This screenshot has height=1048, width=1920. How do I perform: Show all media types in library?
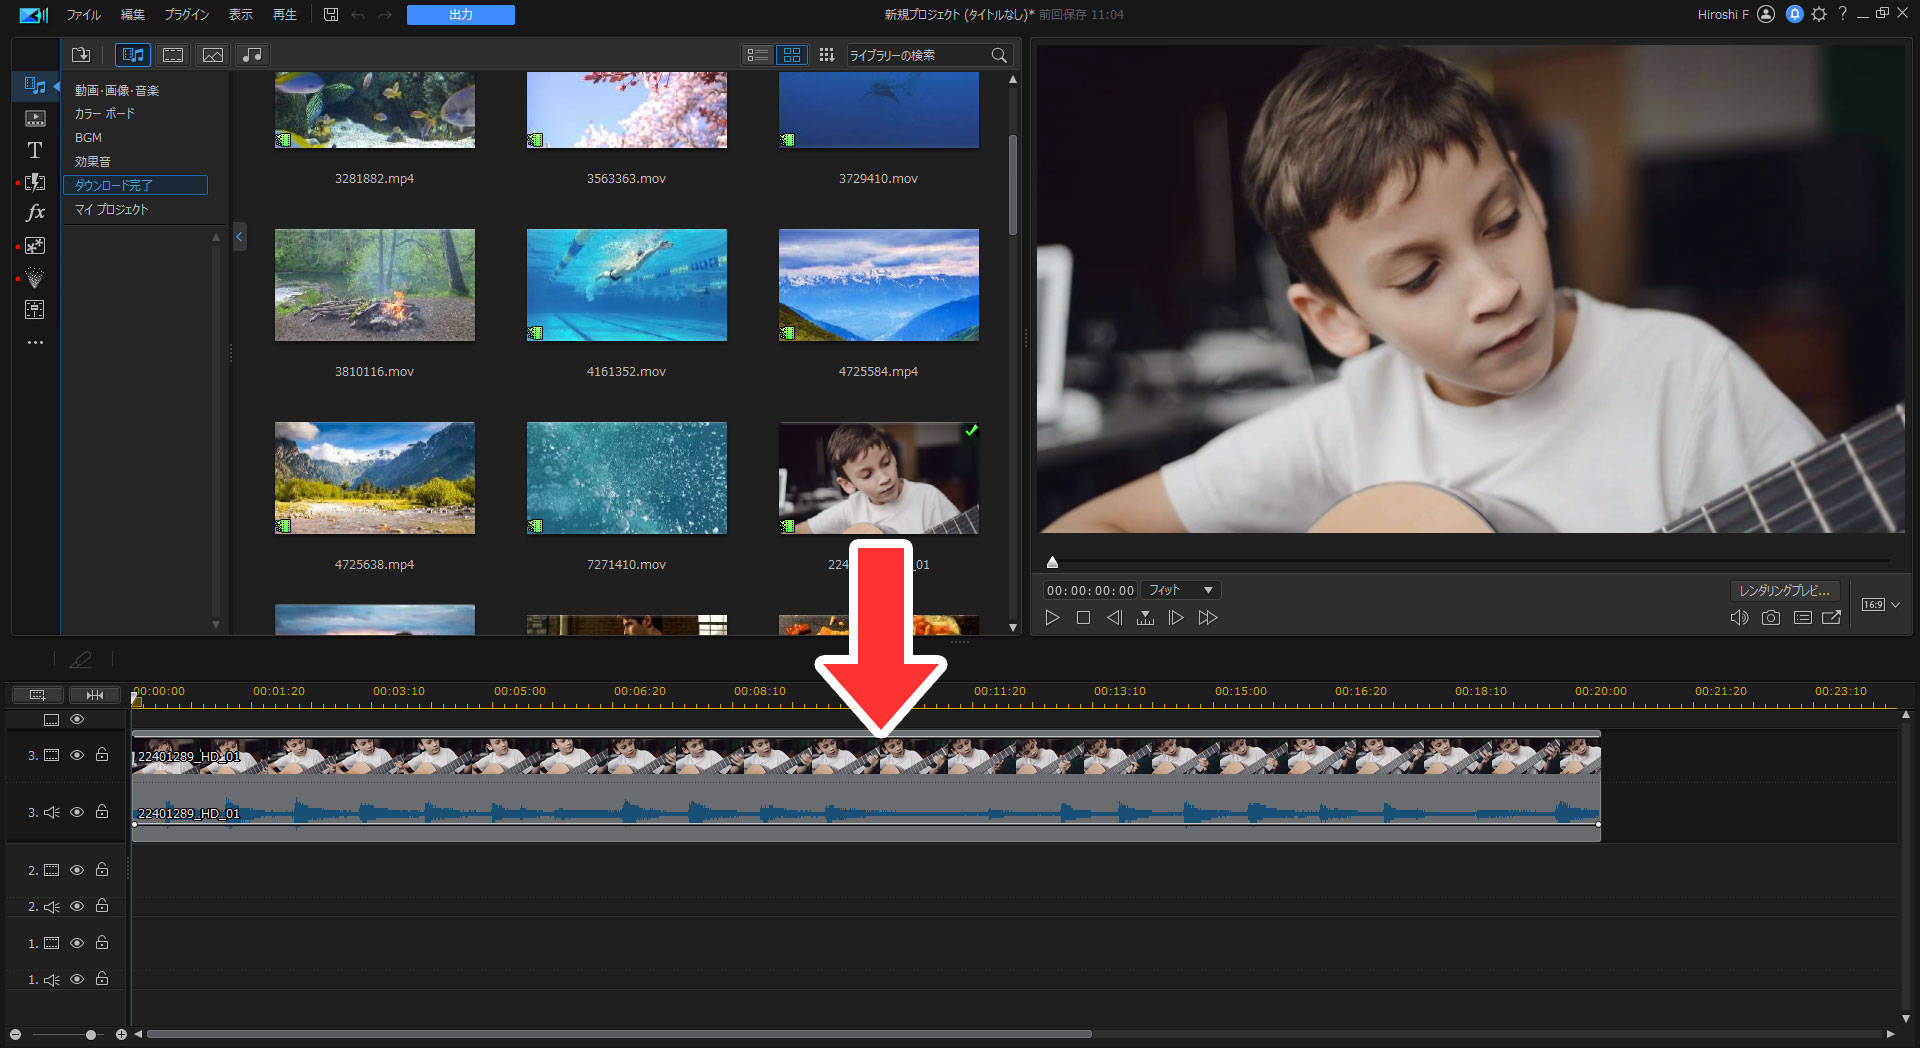click(x=133, y=55)
